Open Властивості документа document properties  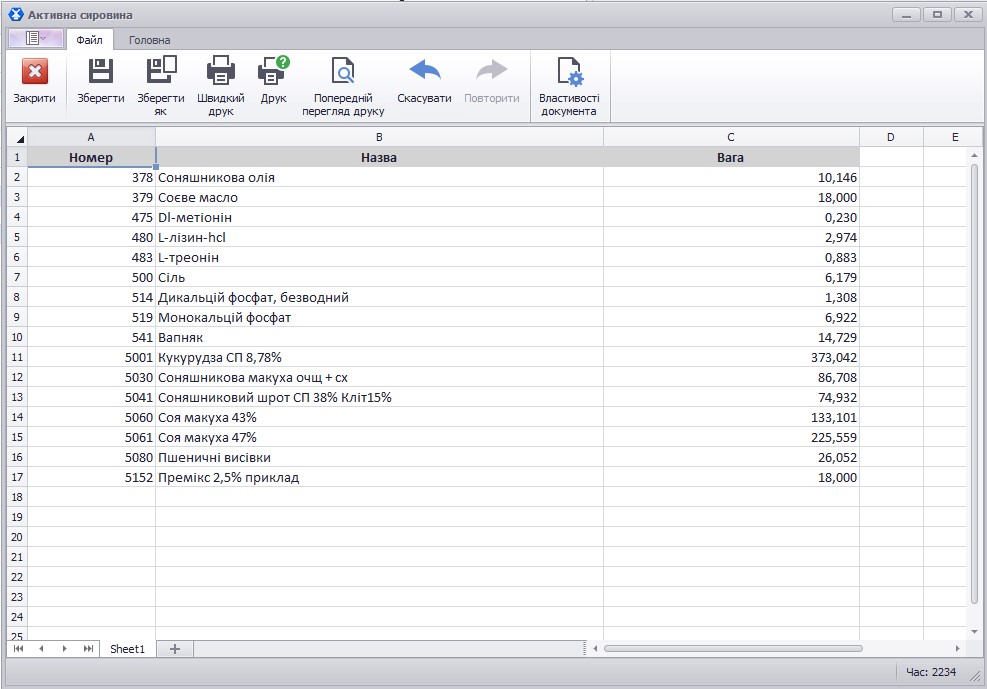(569, 86)
